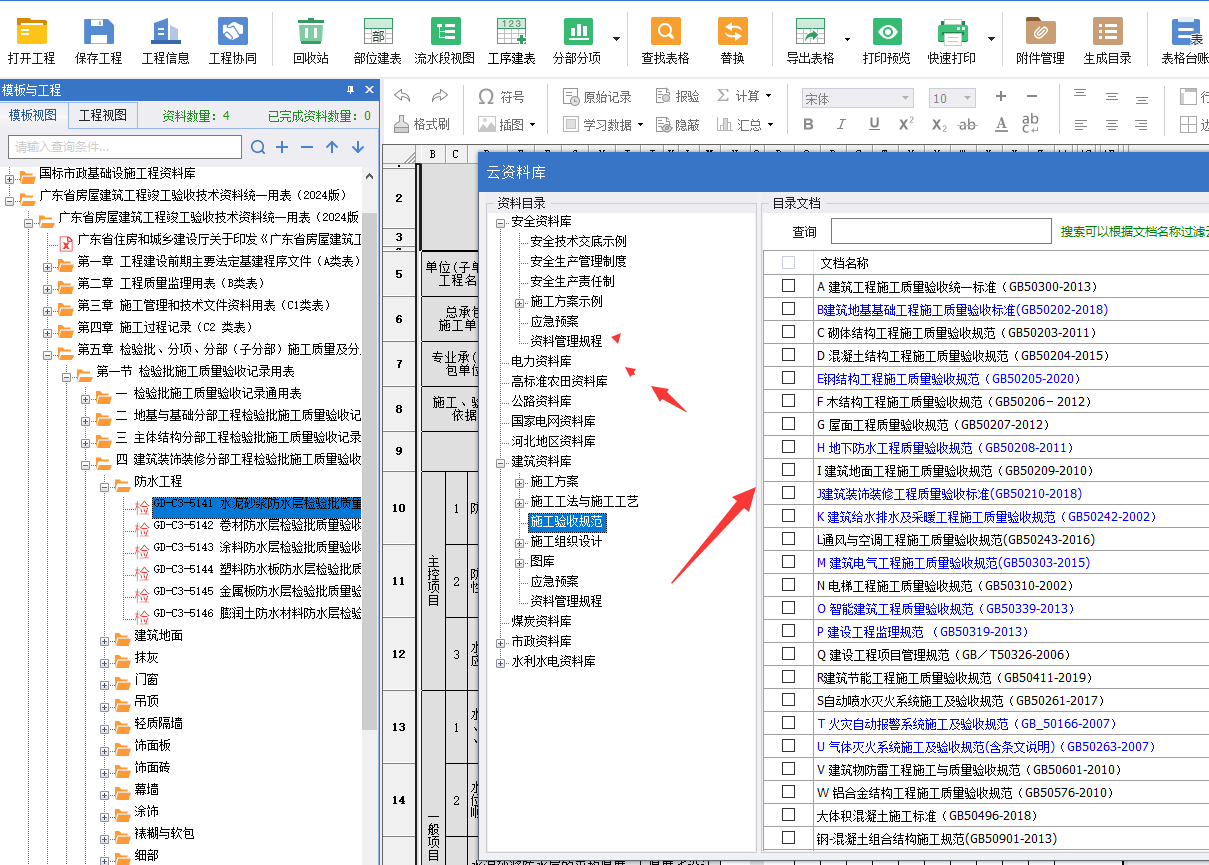Open 打印预览 print preview

point(886,32)
